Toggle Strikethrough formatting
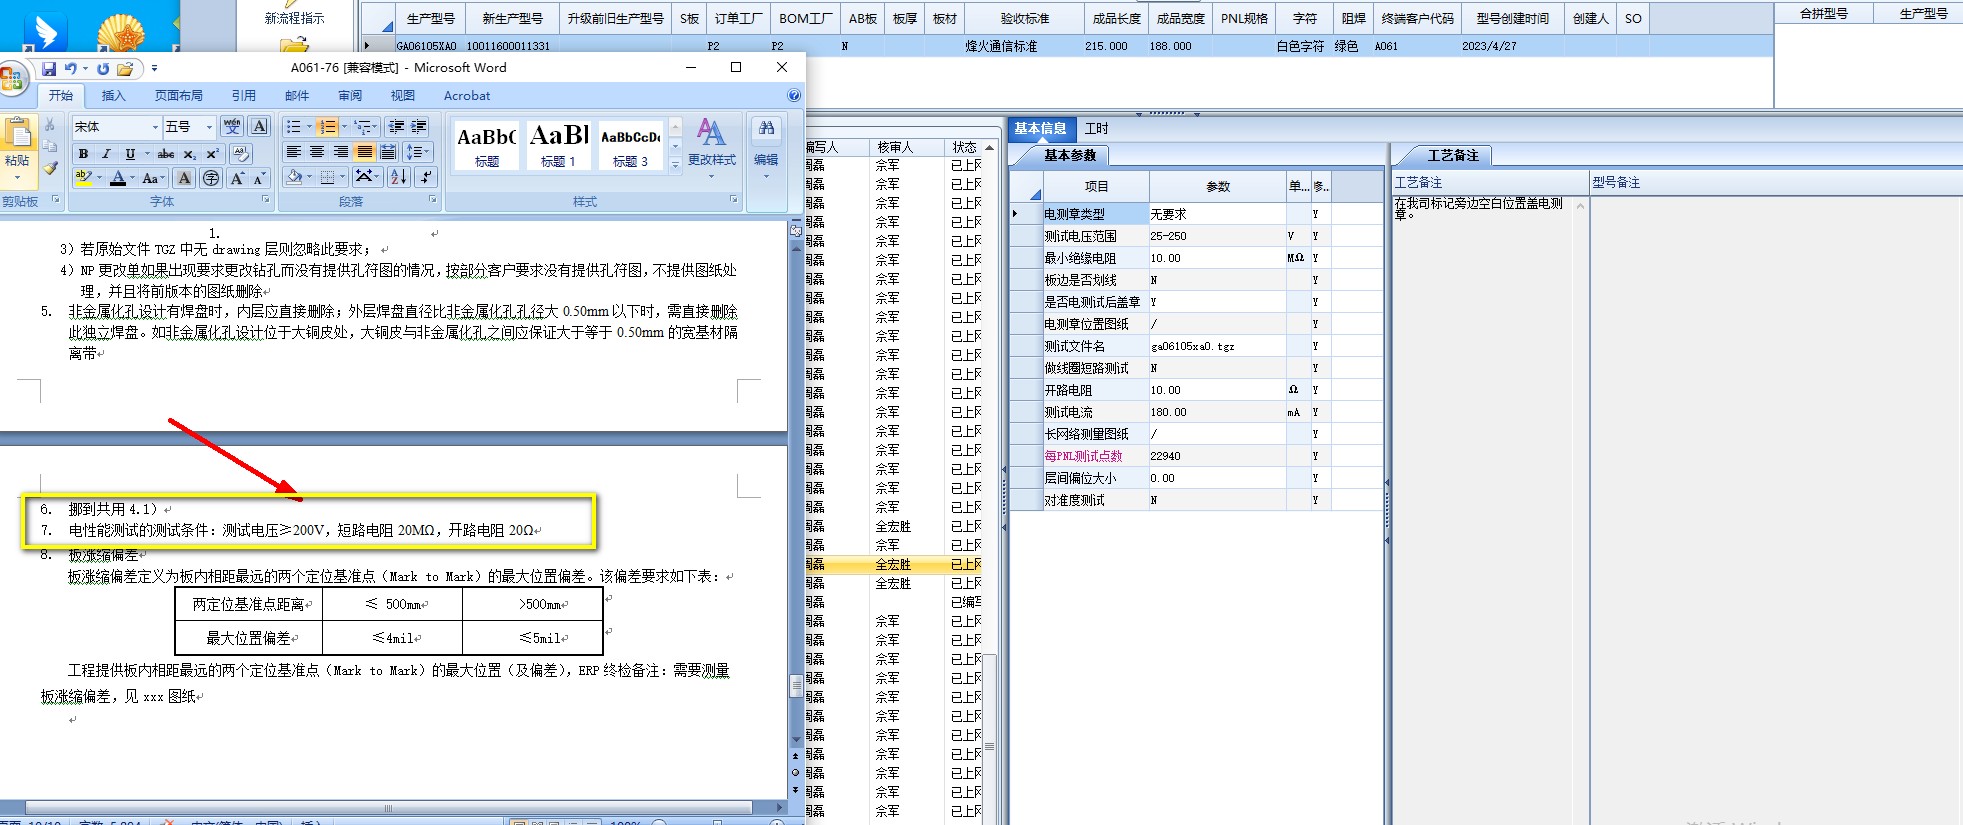The width and height of the screenshot is (1963, 825). (x=166, y=153)
